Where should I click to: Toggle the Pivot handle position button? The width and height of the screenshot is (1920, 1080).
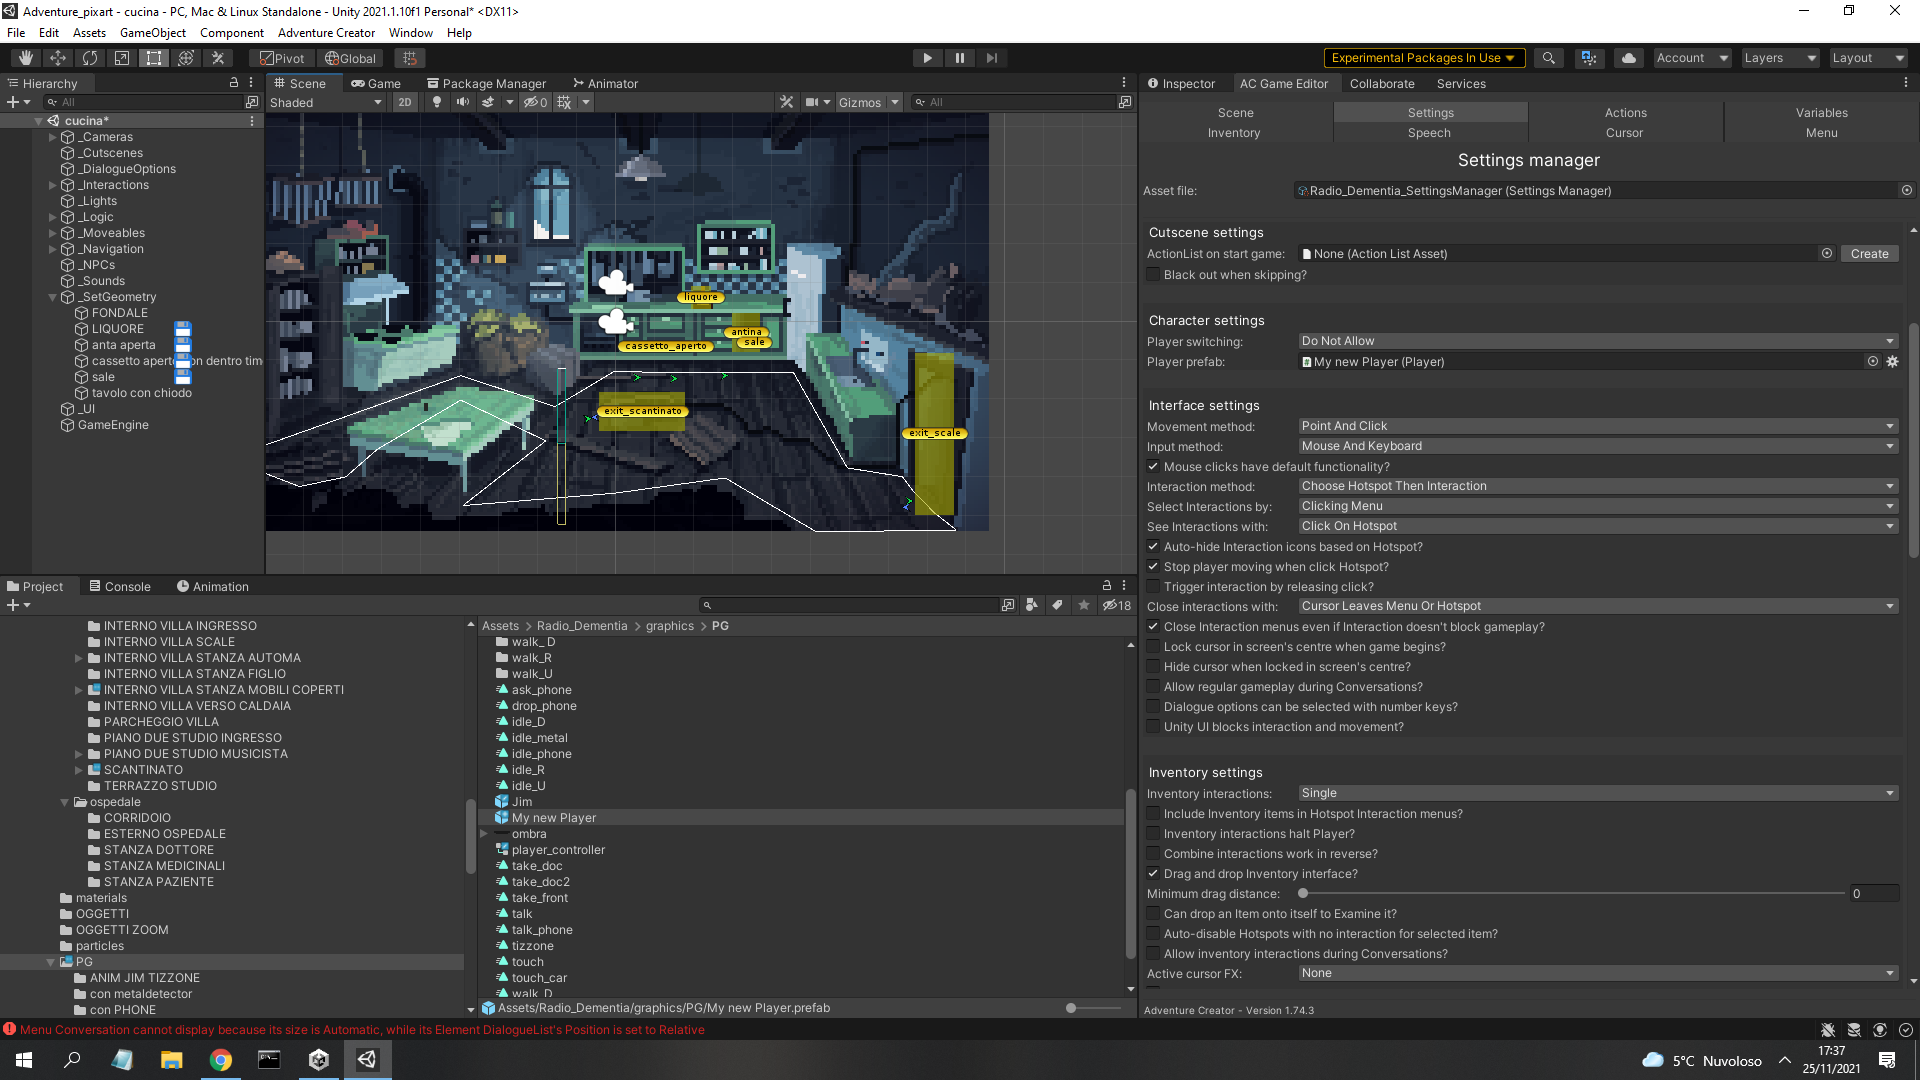click(x=282, y=58)
